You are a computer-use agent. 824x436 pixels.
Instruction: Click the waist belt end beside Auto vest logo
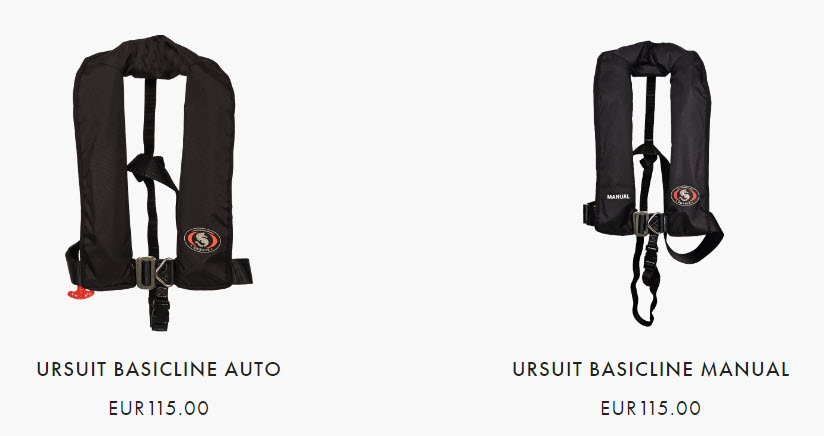click(242, 272)
